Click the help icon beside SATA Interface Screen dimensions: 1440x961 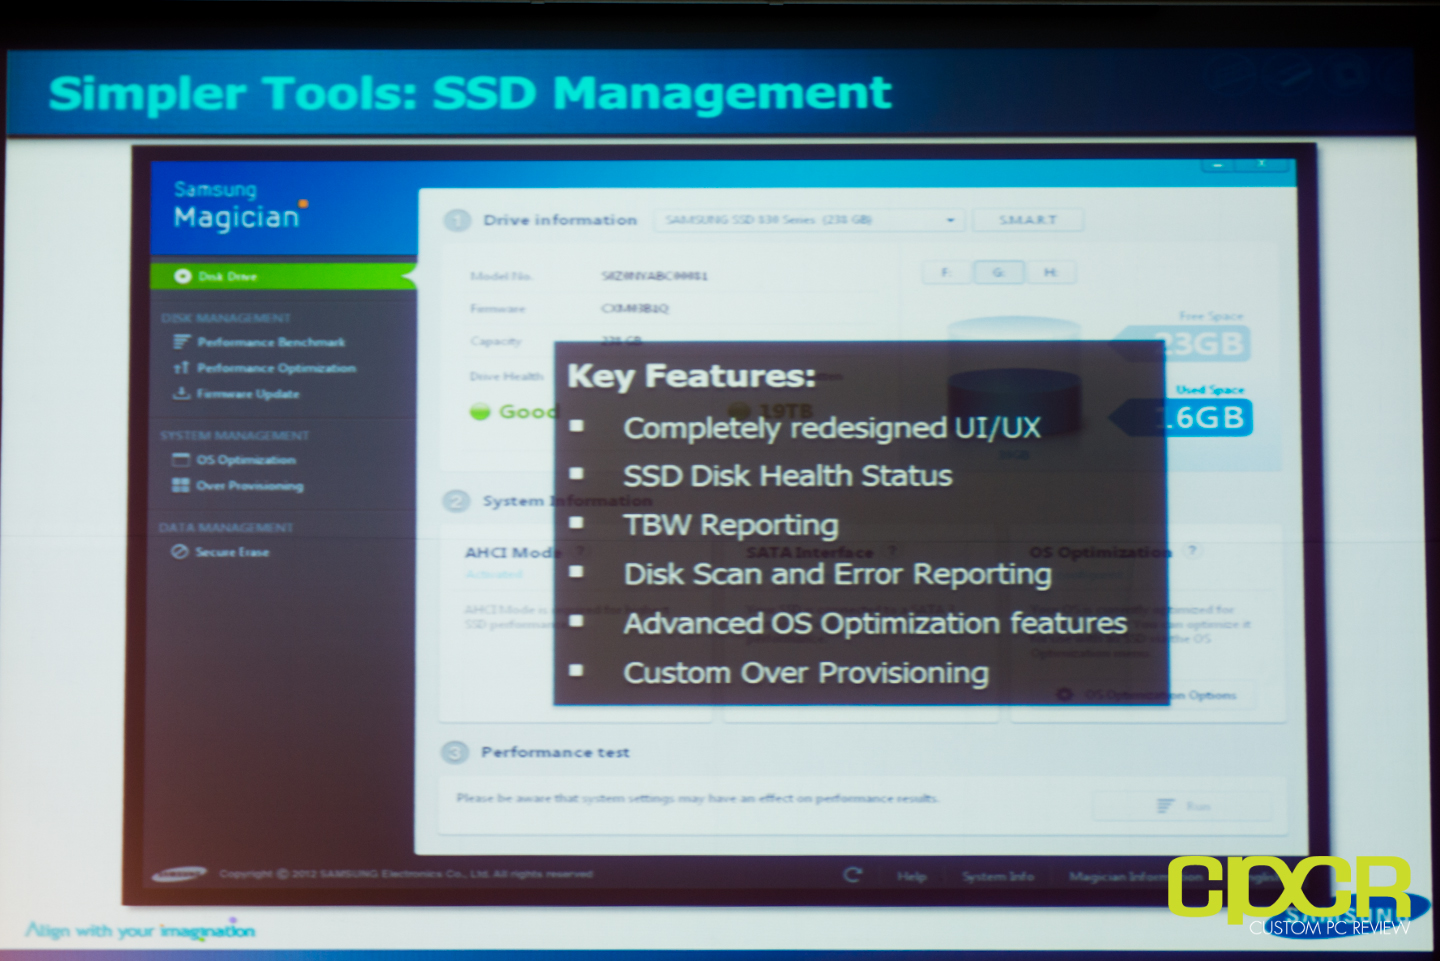point(892,550)
